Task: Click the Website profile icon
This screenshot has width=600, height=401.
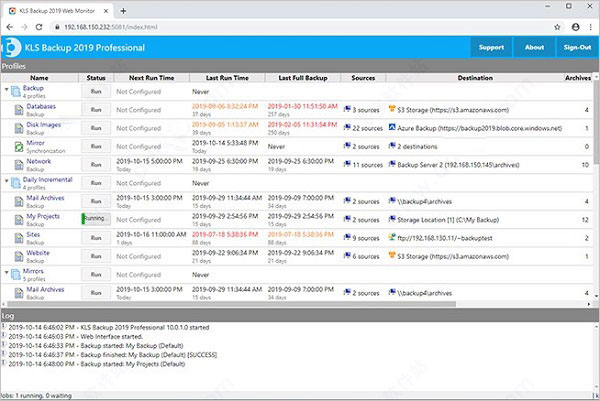Action: pos(19,256)
